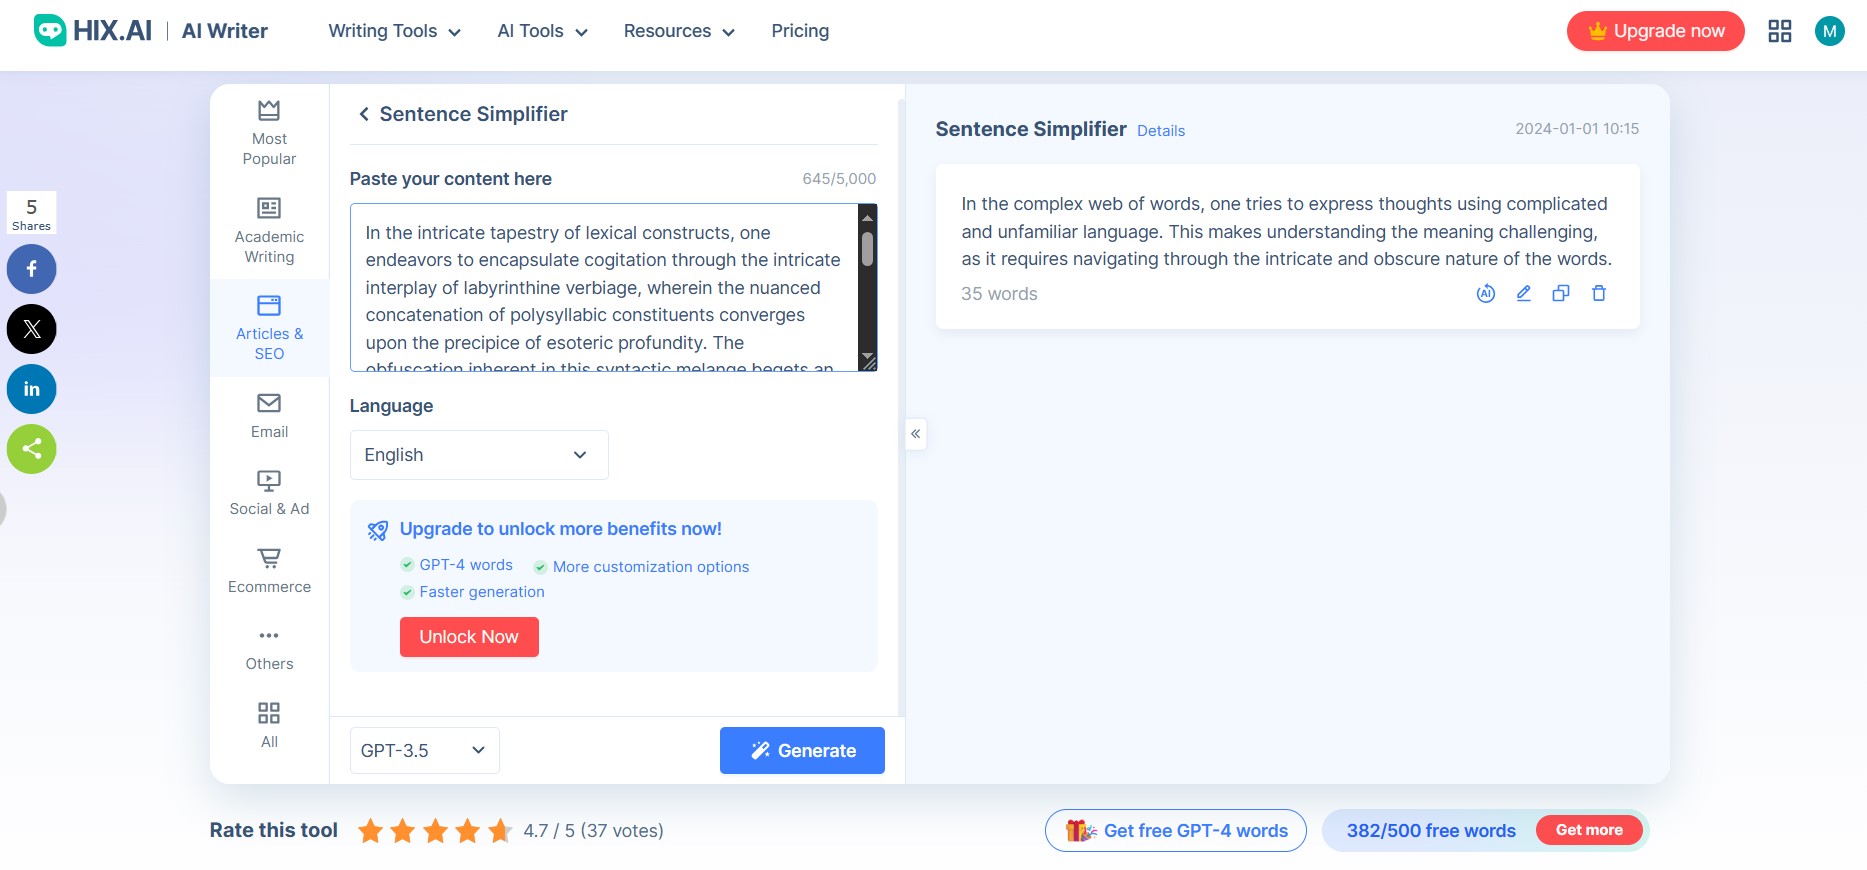
Task: Expand the Writing Tools menu
Action: pos(392,31)
